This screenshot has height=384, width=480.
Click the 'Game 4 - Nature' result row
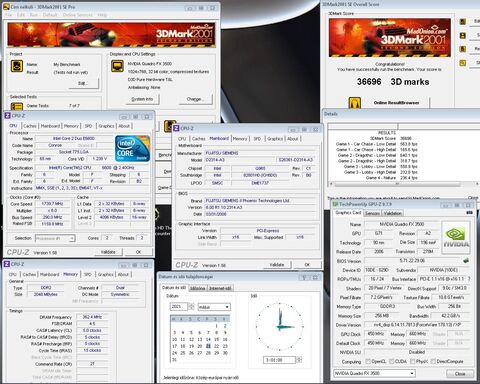click(392, 178)
